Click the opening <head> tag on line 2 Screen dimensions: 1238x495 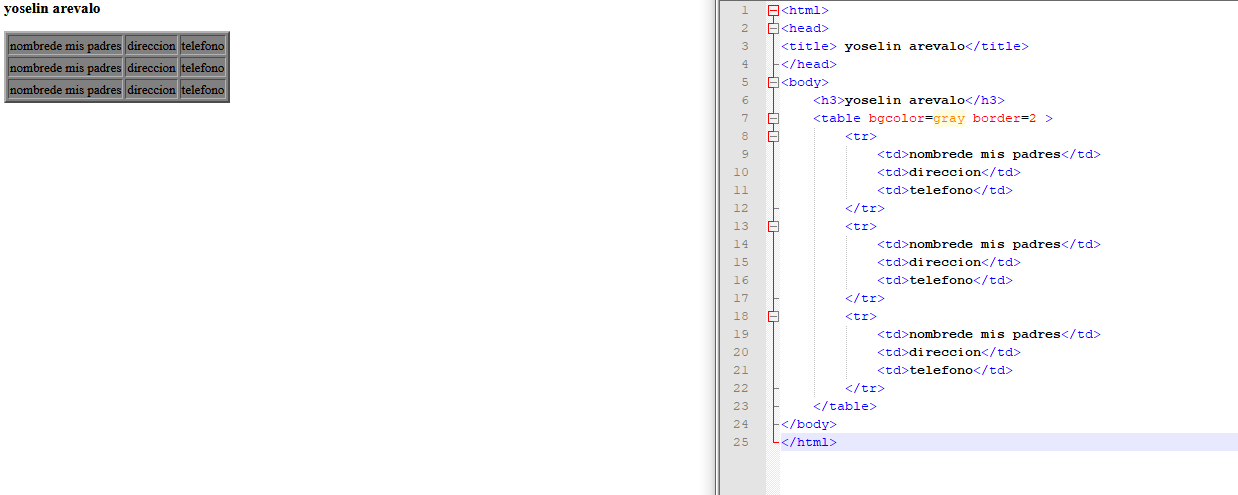coord(805,28)
